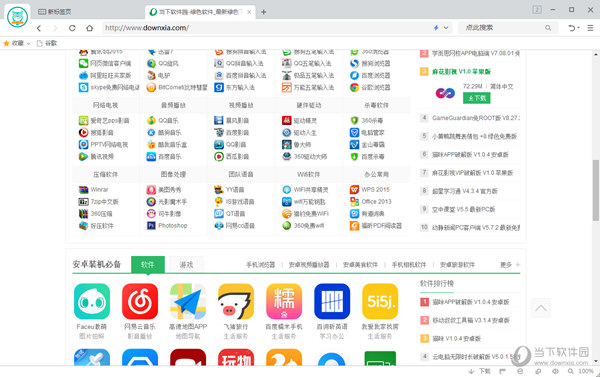Click the PPTV网络电视 icon
Screen dimensions: 600x377
pyautogui.click(x=83, y=145)
